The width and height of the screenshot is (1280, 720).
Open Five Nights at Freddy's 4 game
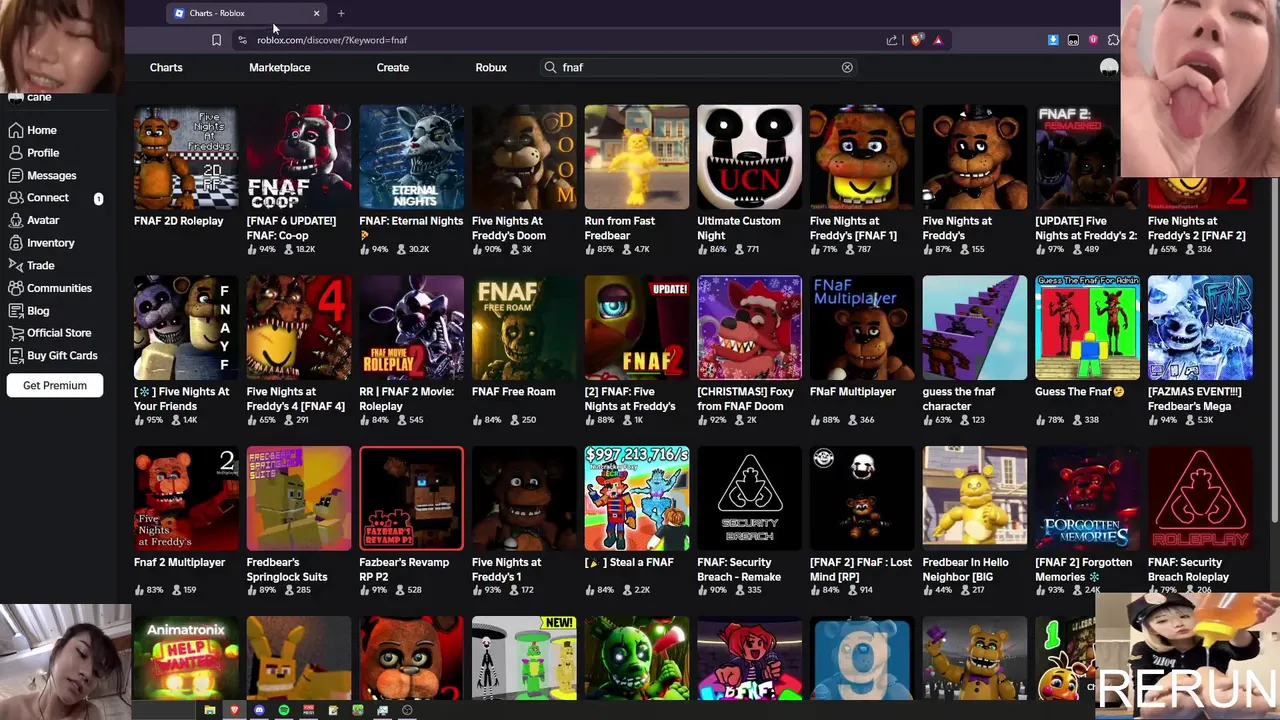(x=299, y=351)
